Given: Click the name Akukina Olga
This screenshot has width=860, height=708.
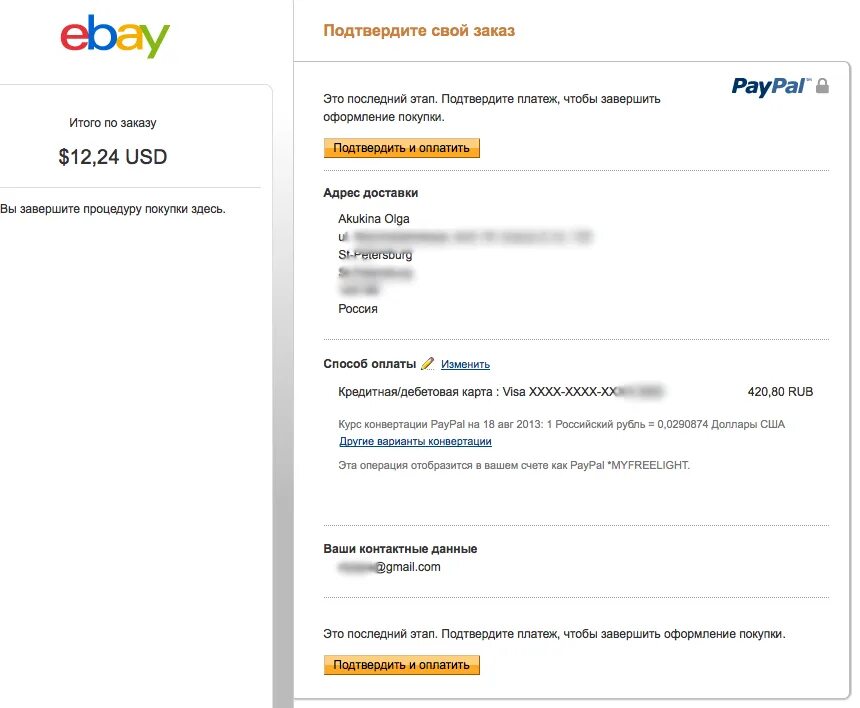Looking at the screenshot, I should 374,219.
